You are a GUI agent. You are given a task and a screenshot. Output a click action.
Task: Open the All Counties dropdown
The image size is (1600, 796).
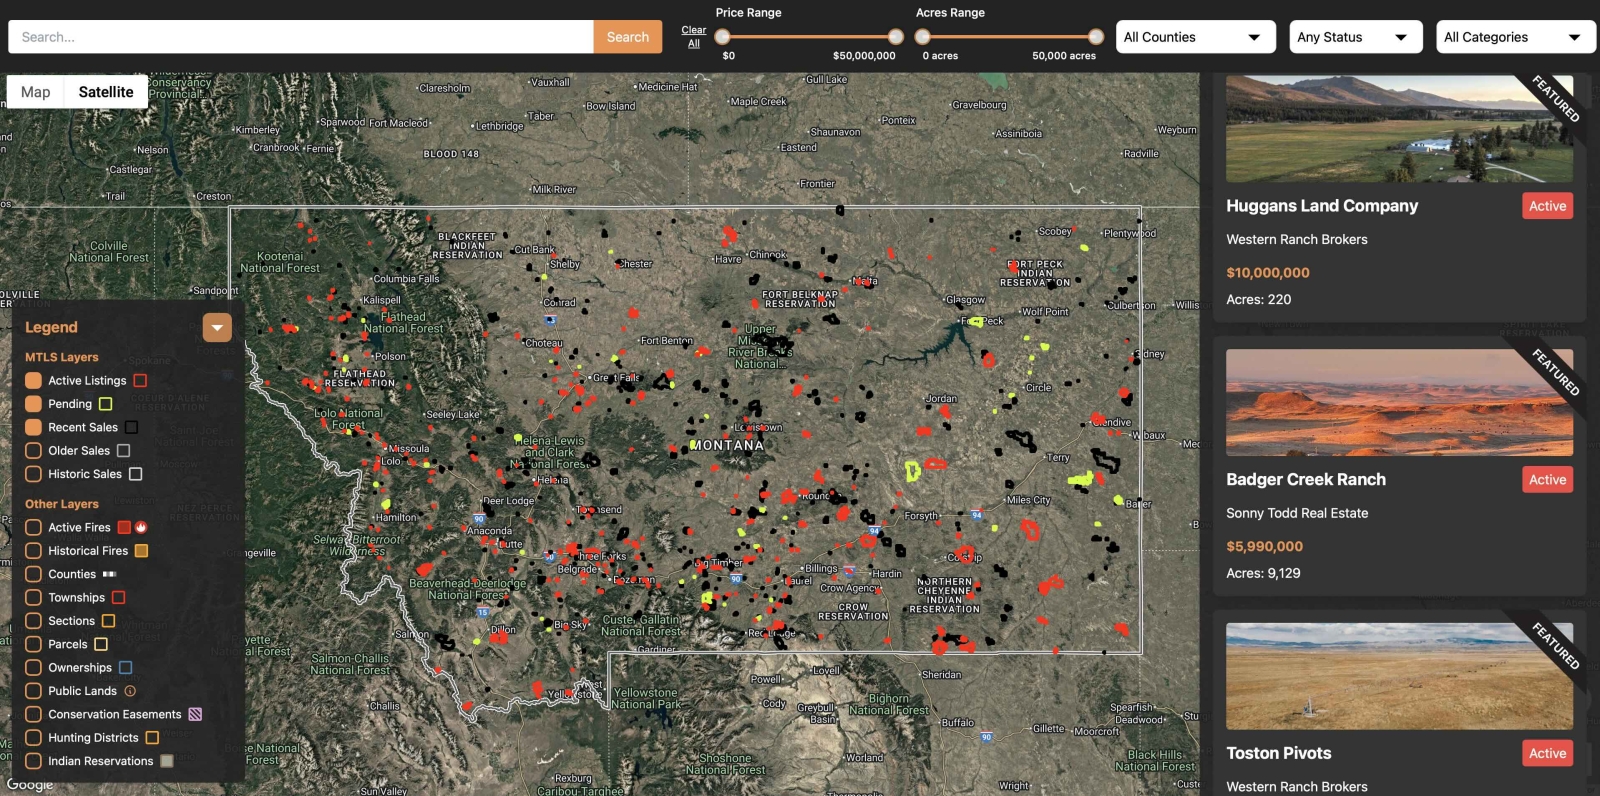1195,37
